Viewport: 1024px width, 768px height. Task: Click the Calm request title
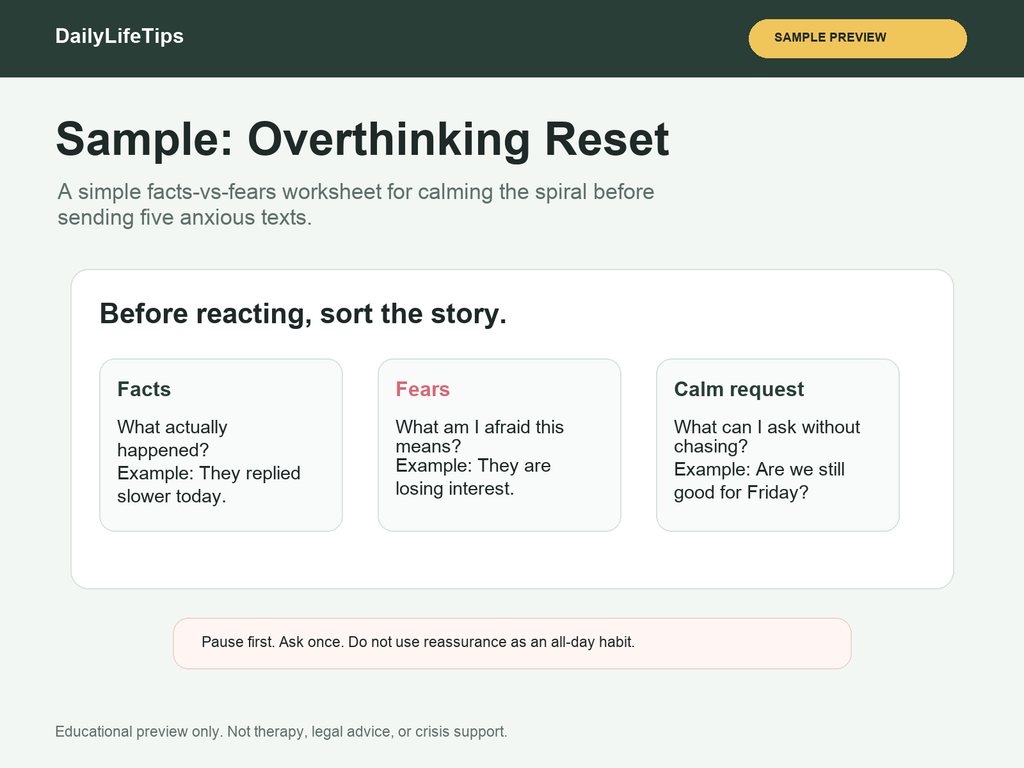pos(739,389)
